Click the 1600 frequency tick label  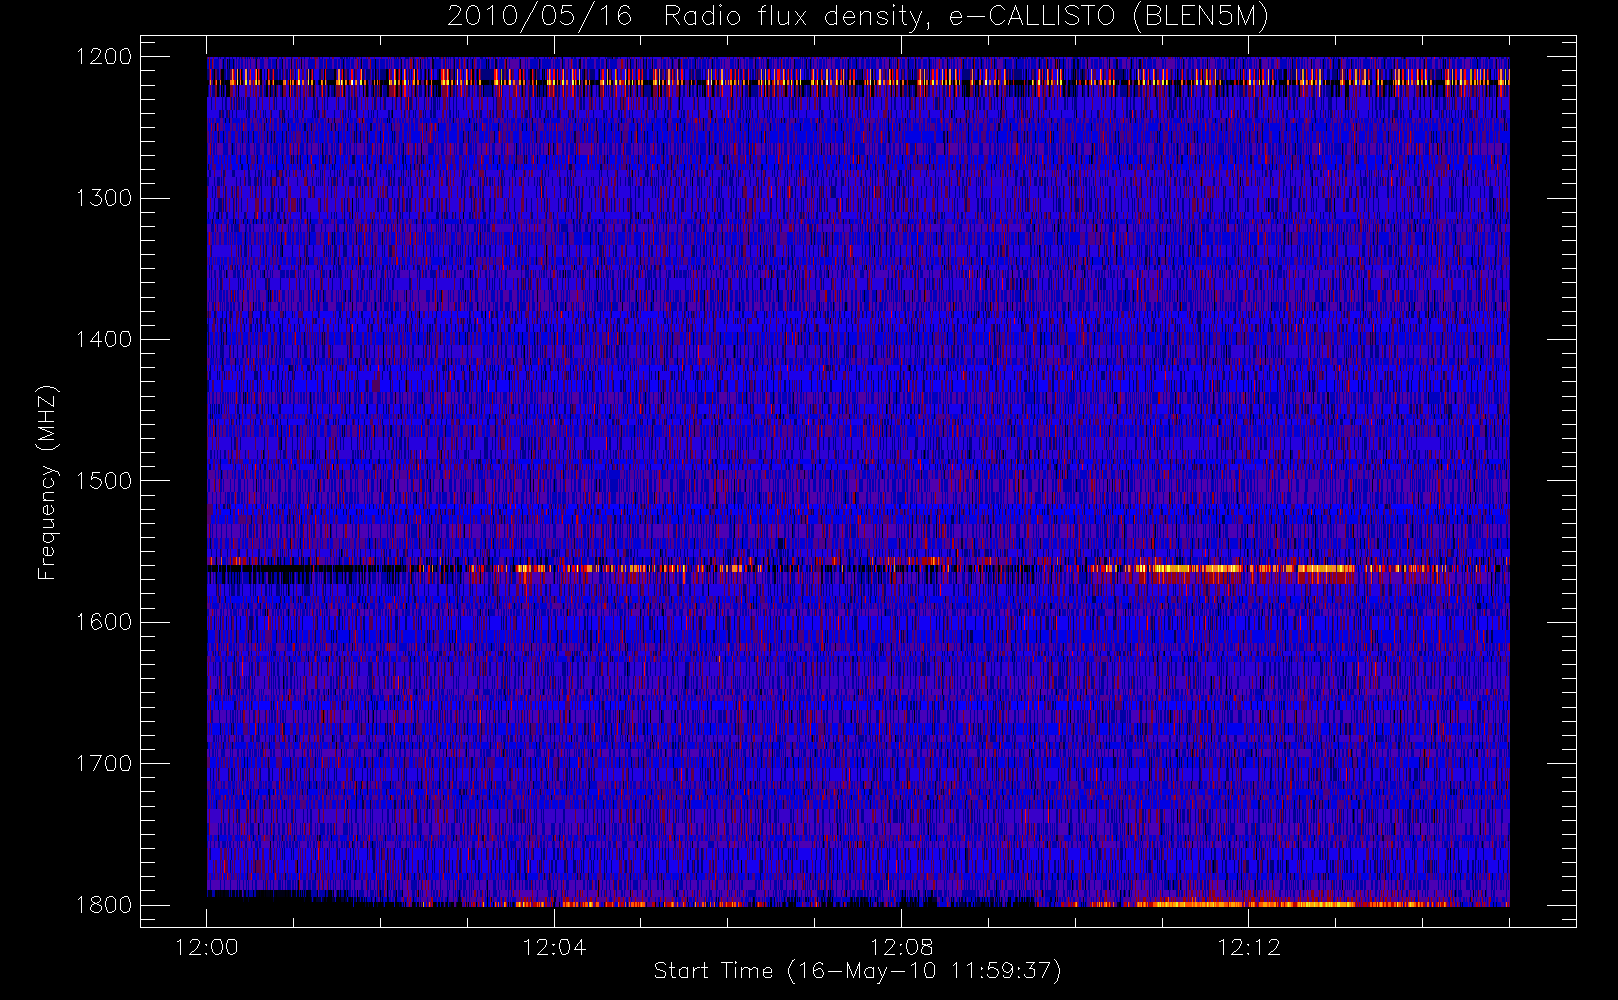pos(104,622)
